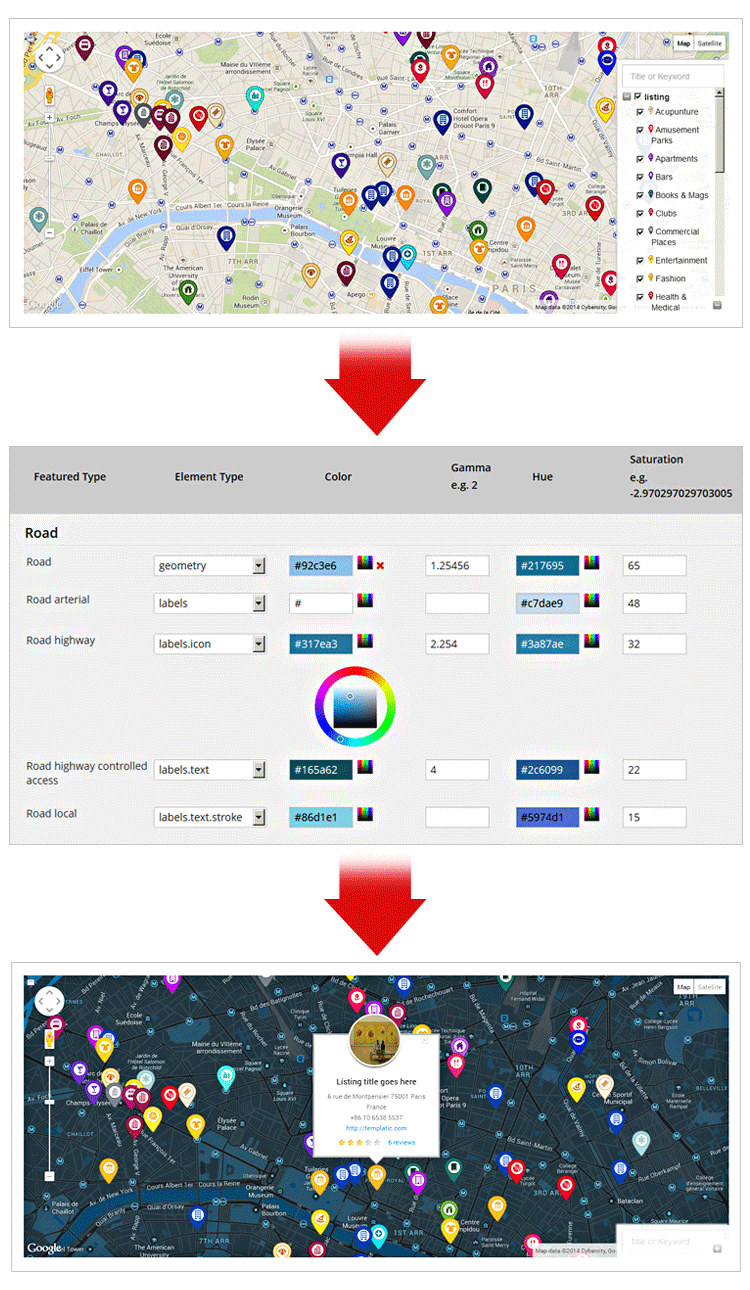This screenshot has height=1290, width=750.
Task: Collapse the listing category tree
Action: click(627, 97)
